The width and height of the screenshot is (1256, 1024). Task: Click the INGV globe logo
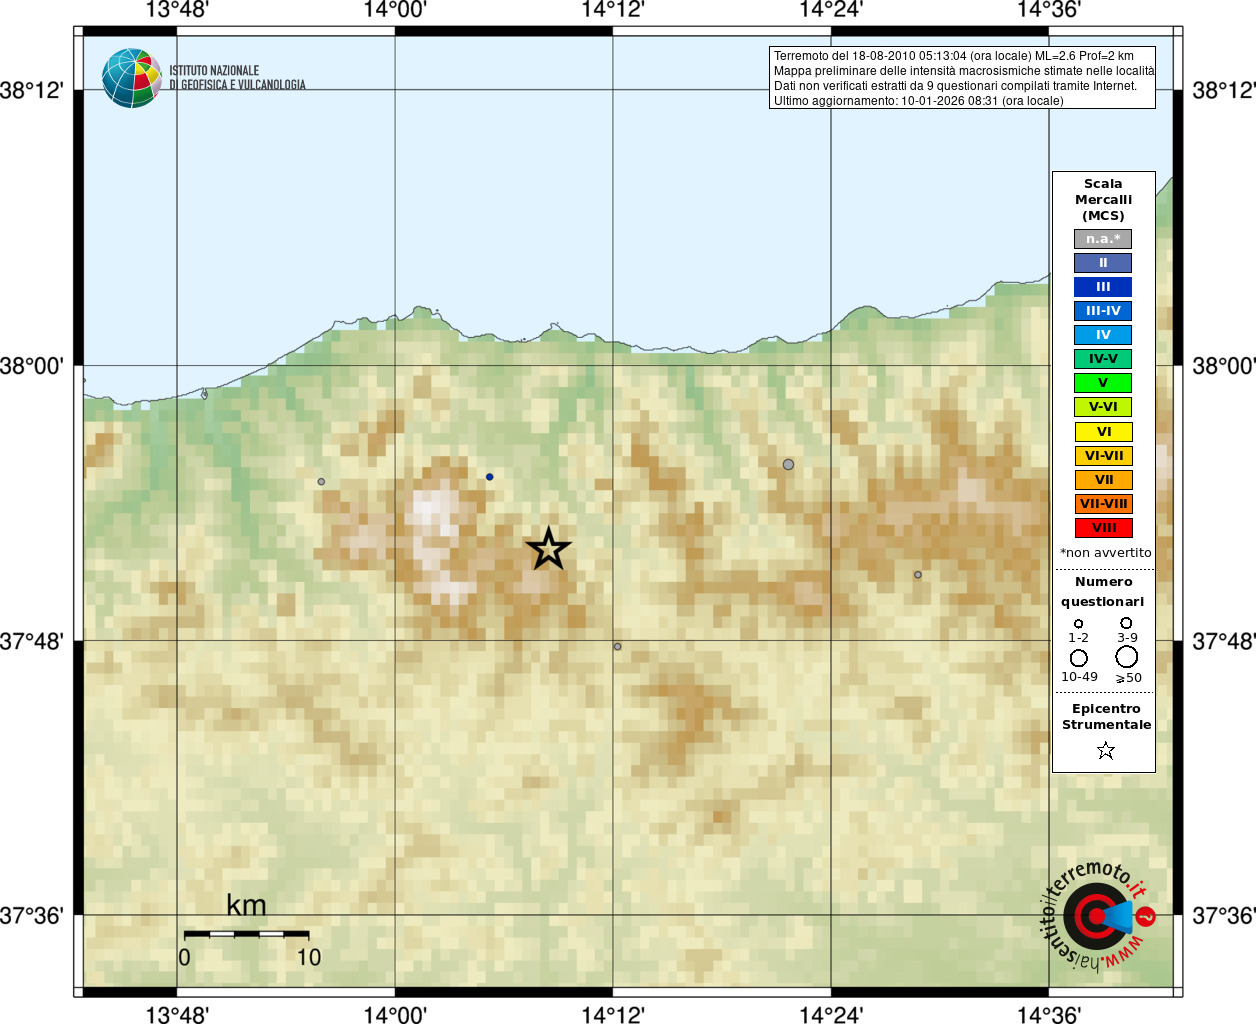click(132, 78)
